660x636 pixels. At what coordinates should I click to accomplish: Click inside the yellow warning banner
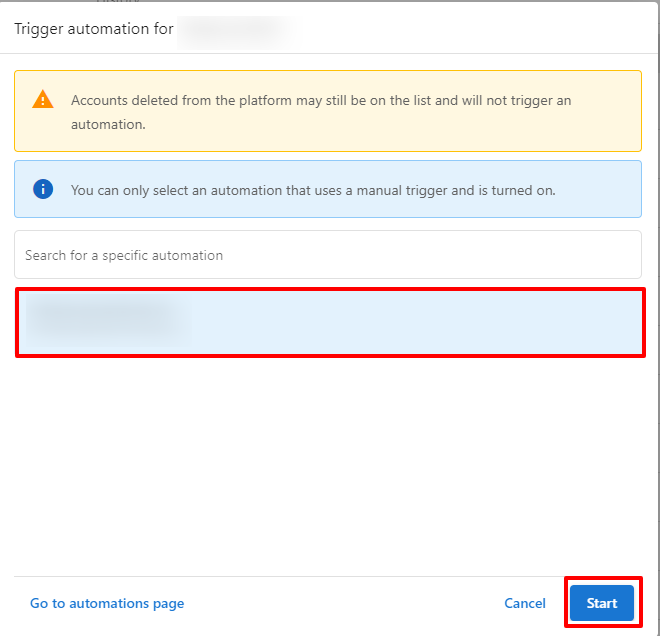click(x=328, y=111)
